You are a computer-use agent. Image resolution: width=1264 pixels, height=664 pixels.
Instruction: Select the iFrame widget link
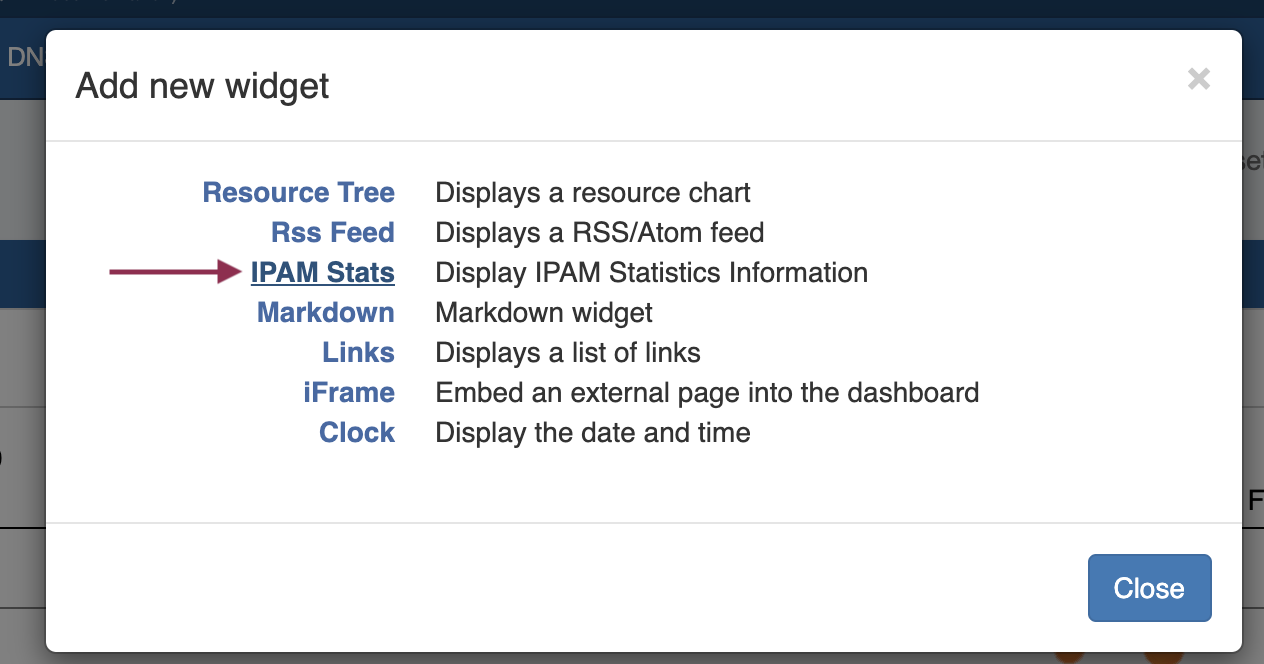tap(349, 393)
